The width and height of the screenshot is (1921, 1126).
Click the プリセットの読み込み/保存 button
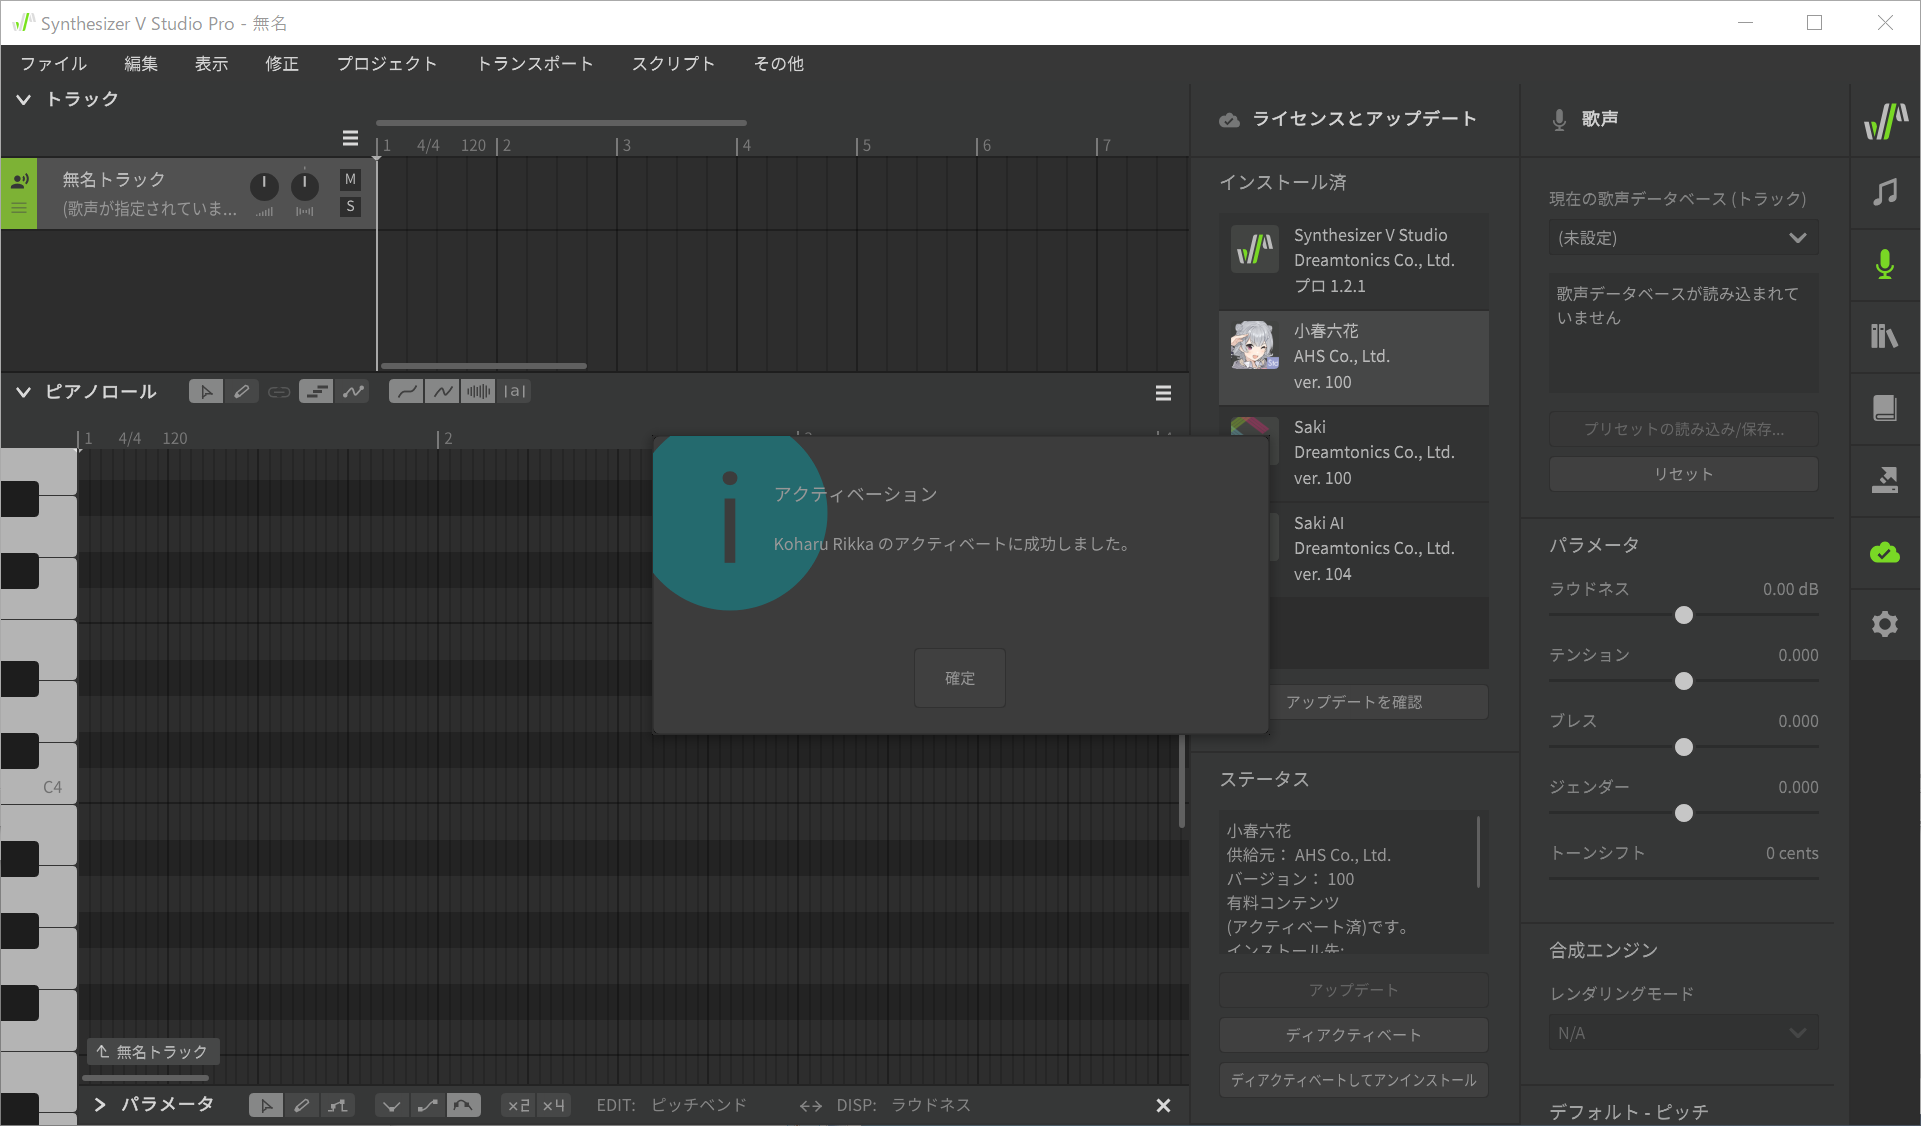1684,429
